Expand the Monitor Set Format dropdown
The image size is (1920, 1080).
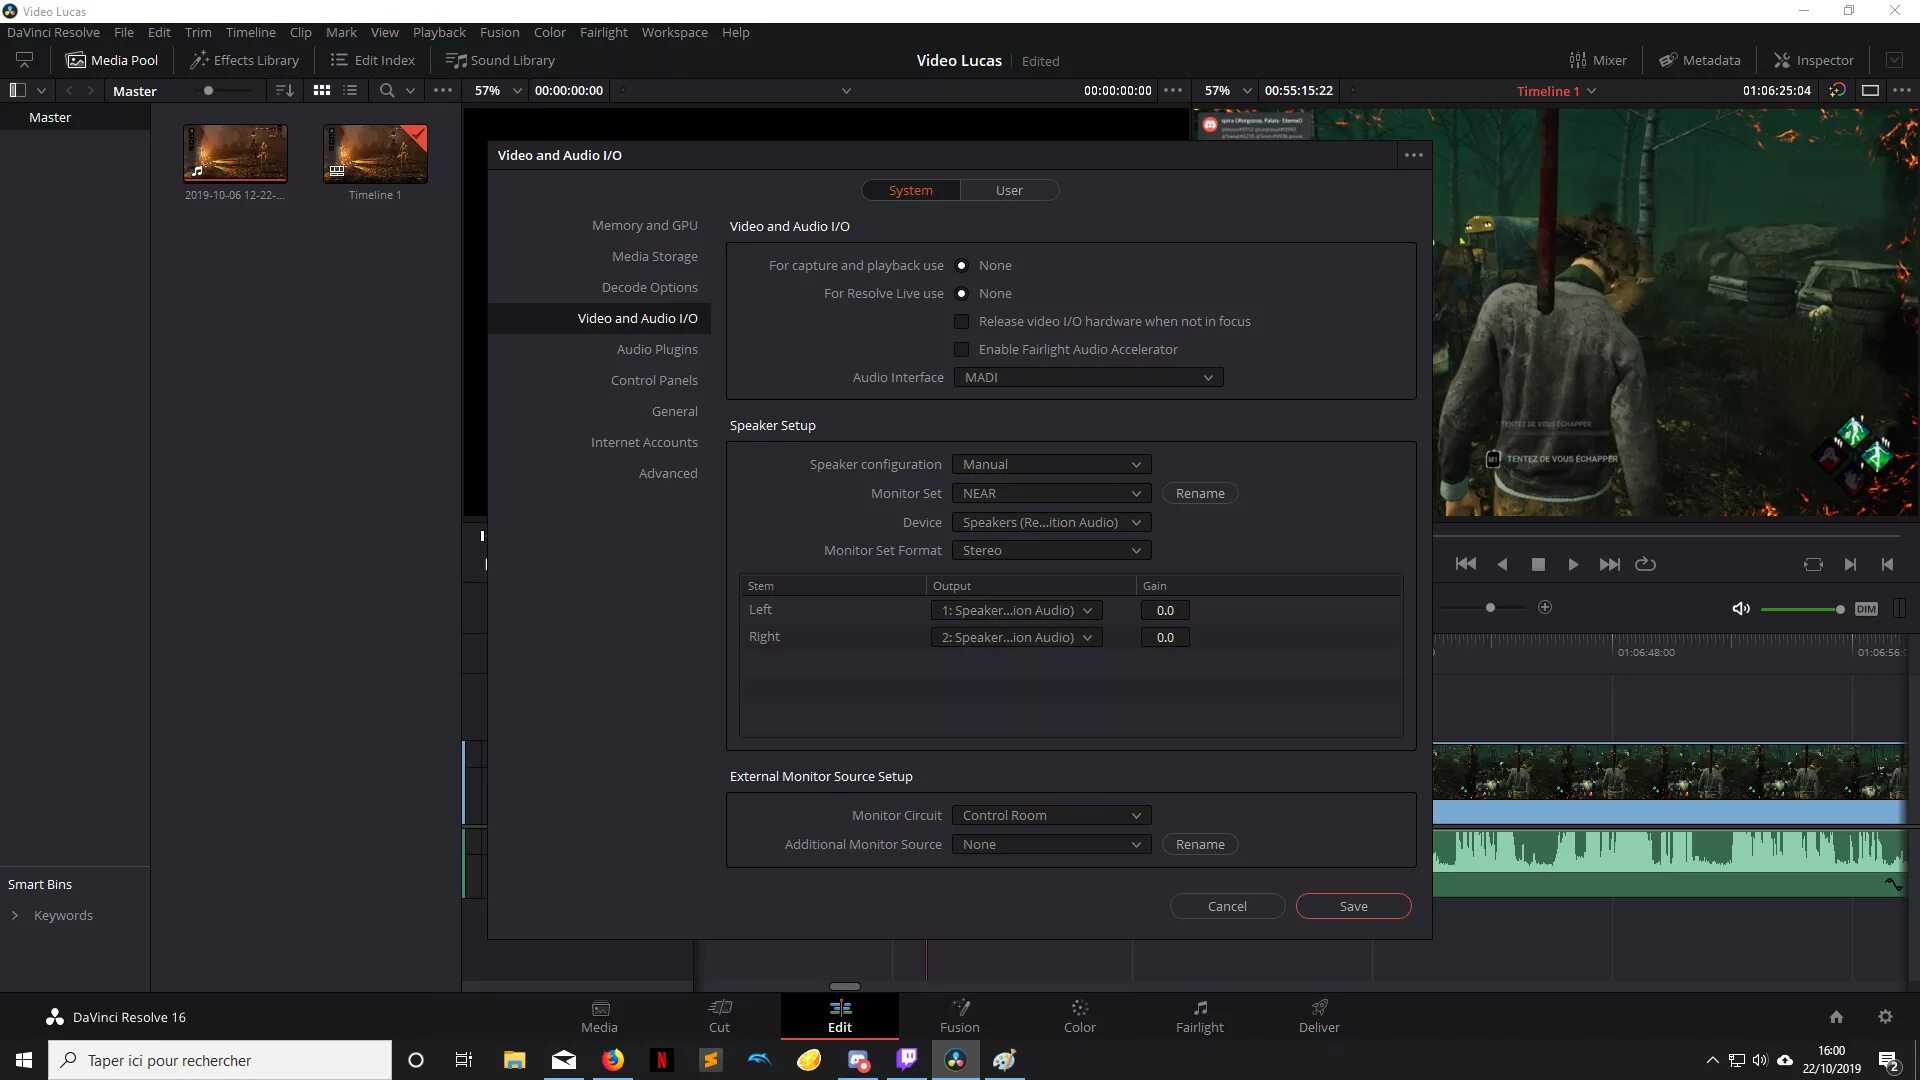tap(1051, 550)
